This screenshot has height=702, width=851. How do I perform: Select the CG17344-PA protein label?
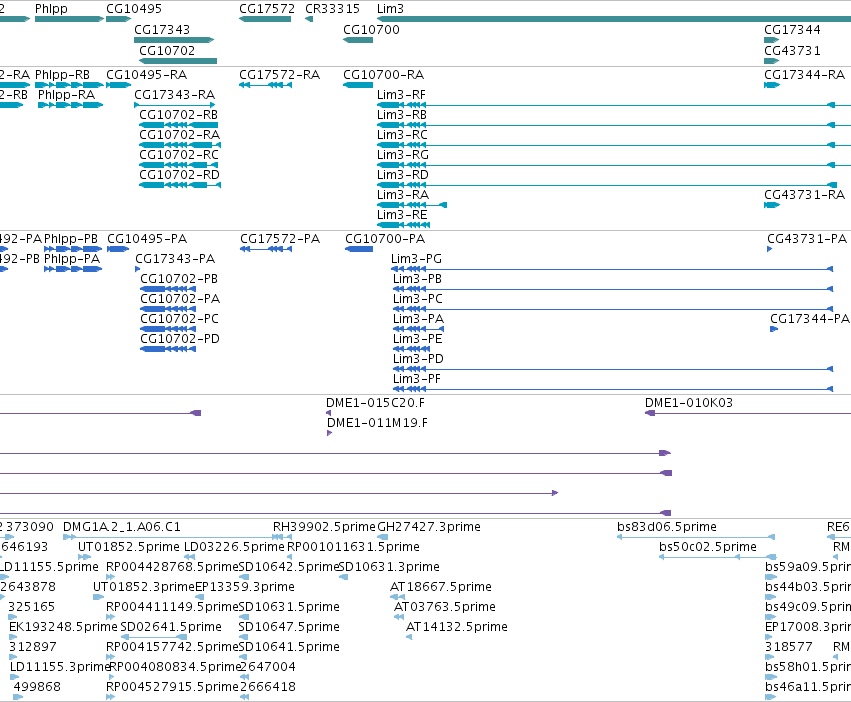pyautogui.click(x=810, y=319)
